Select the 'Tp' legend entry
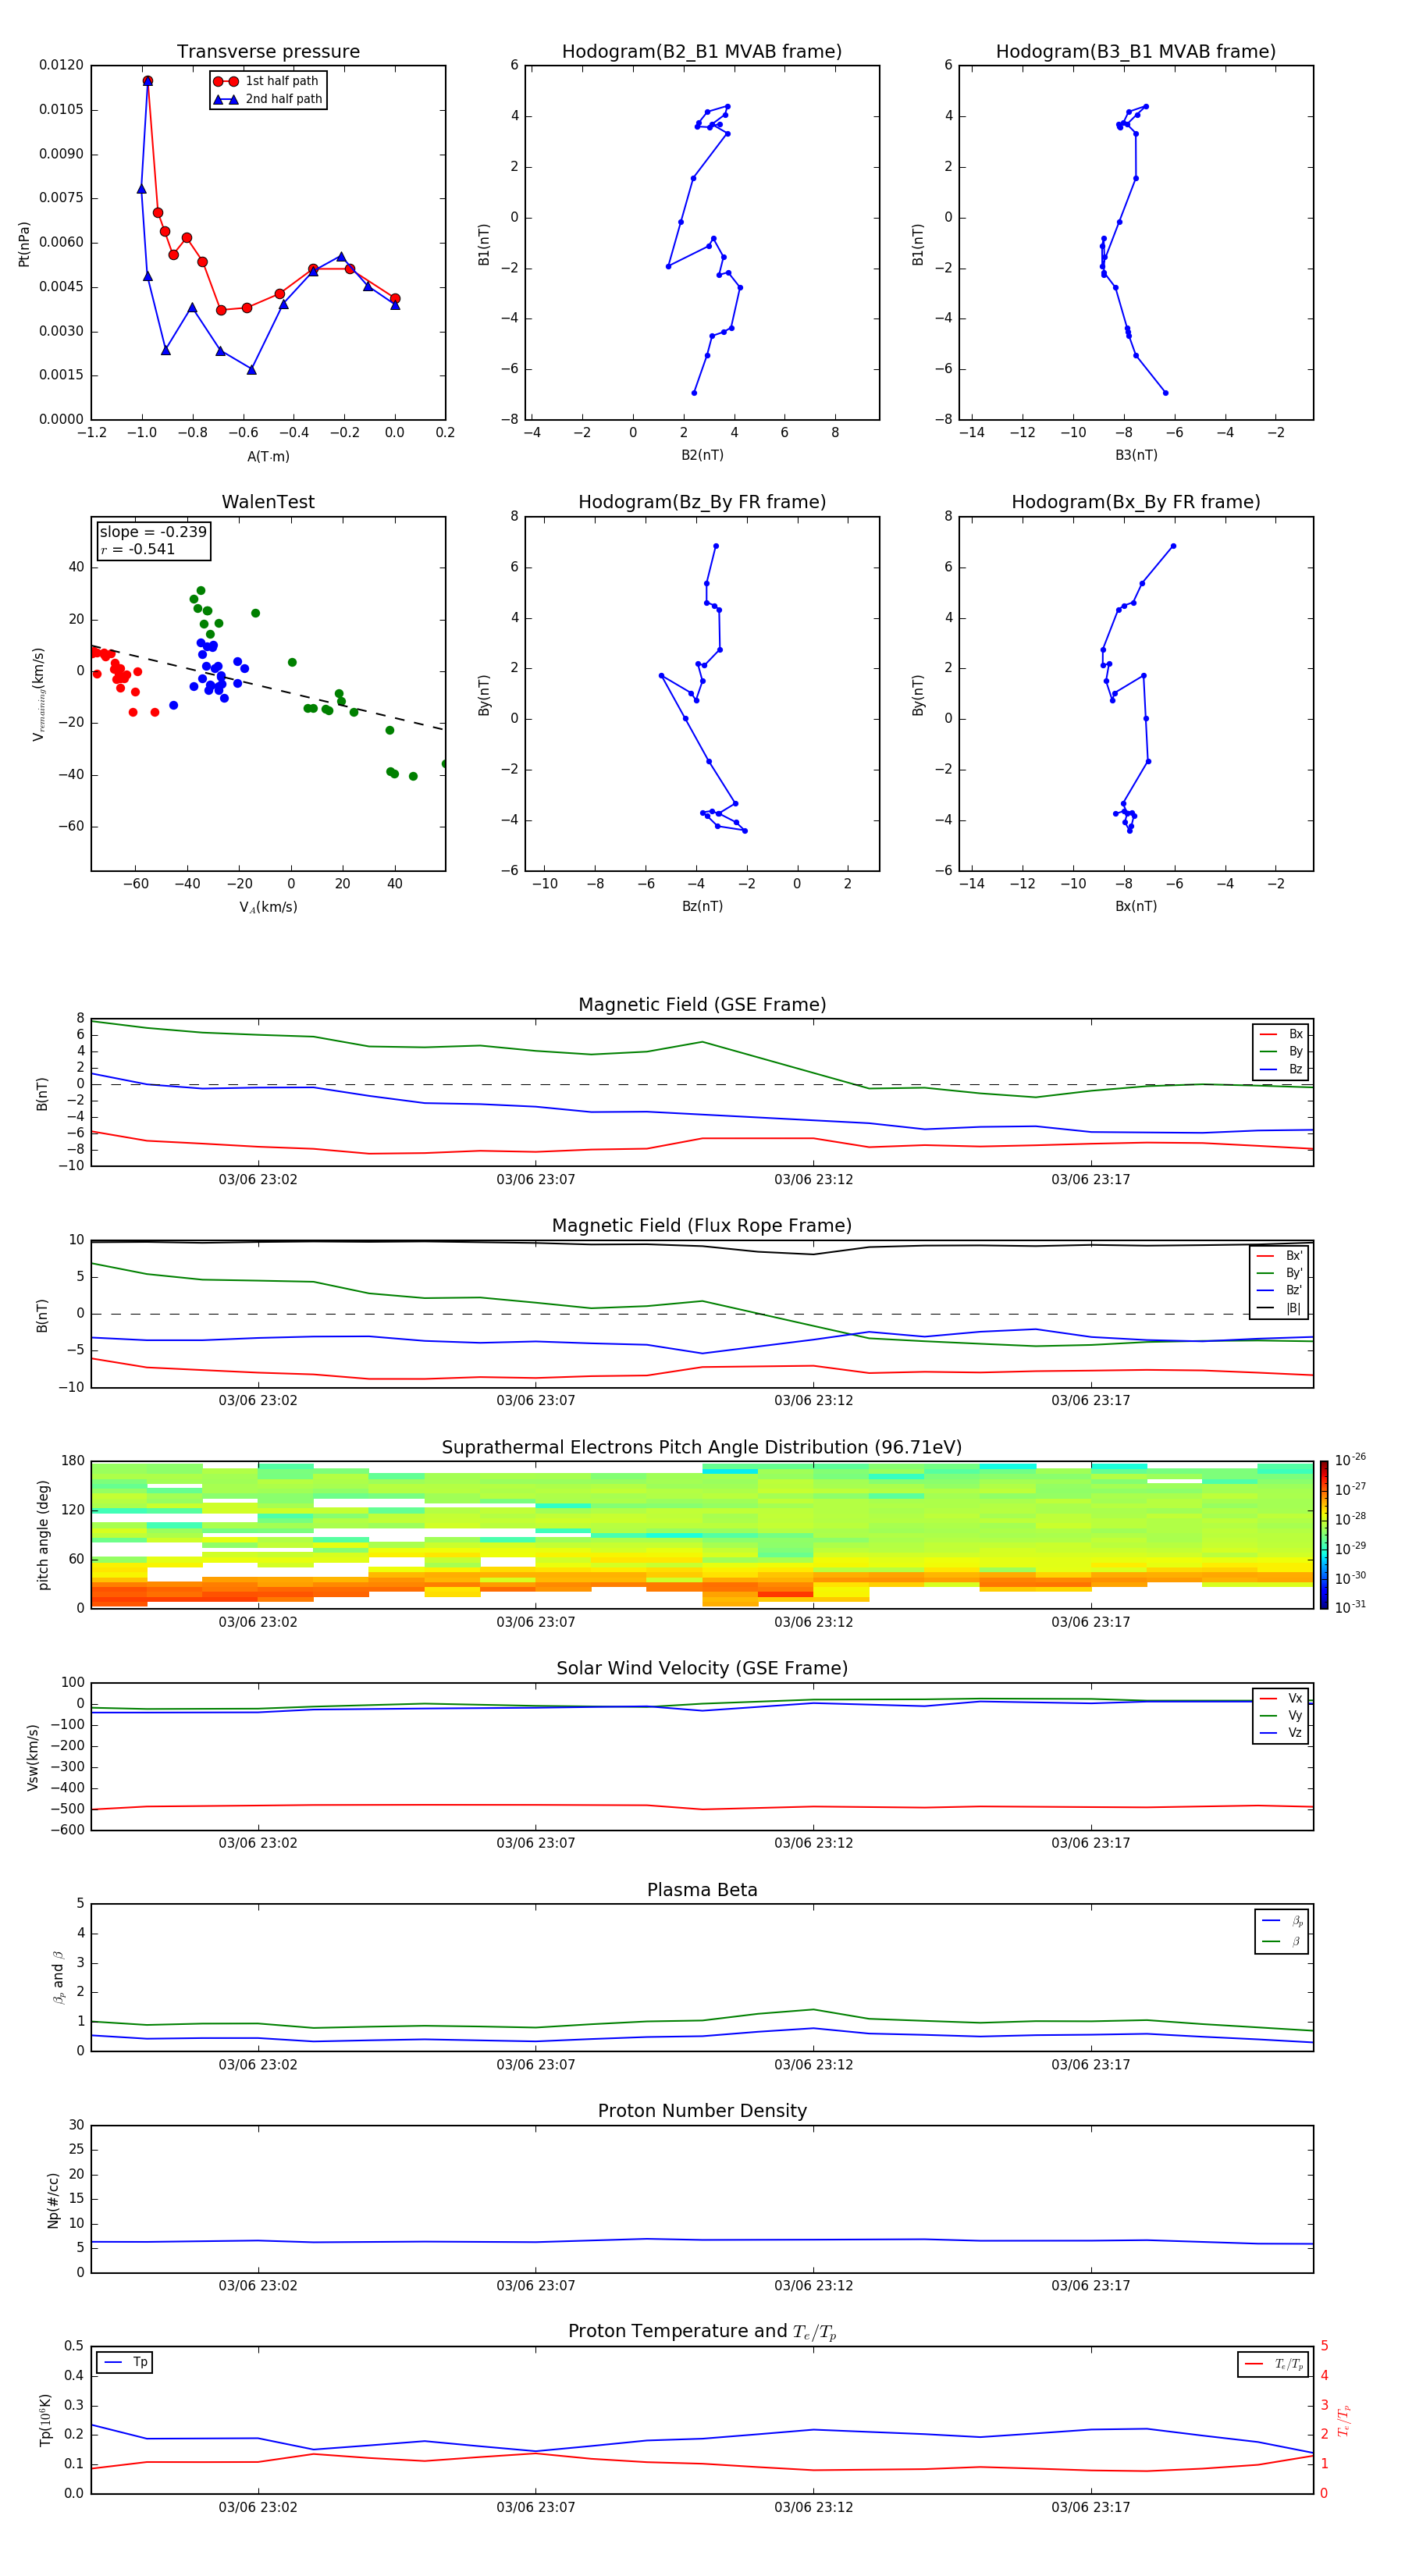 tap(126, 2362)
